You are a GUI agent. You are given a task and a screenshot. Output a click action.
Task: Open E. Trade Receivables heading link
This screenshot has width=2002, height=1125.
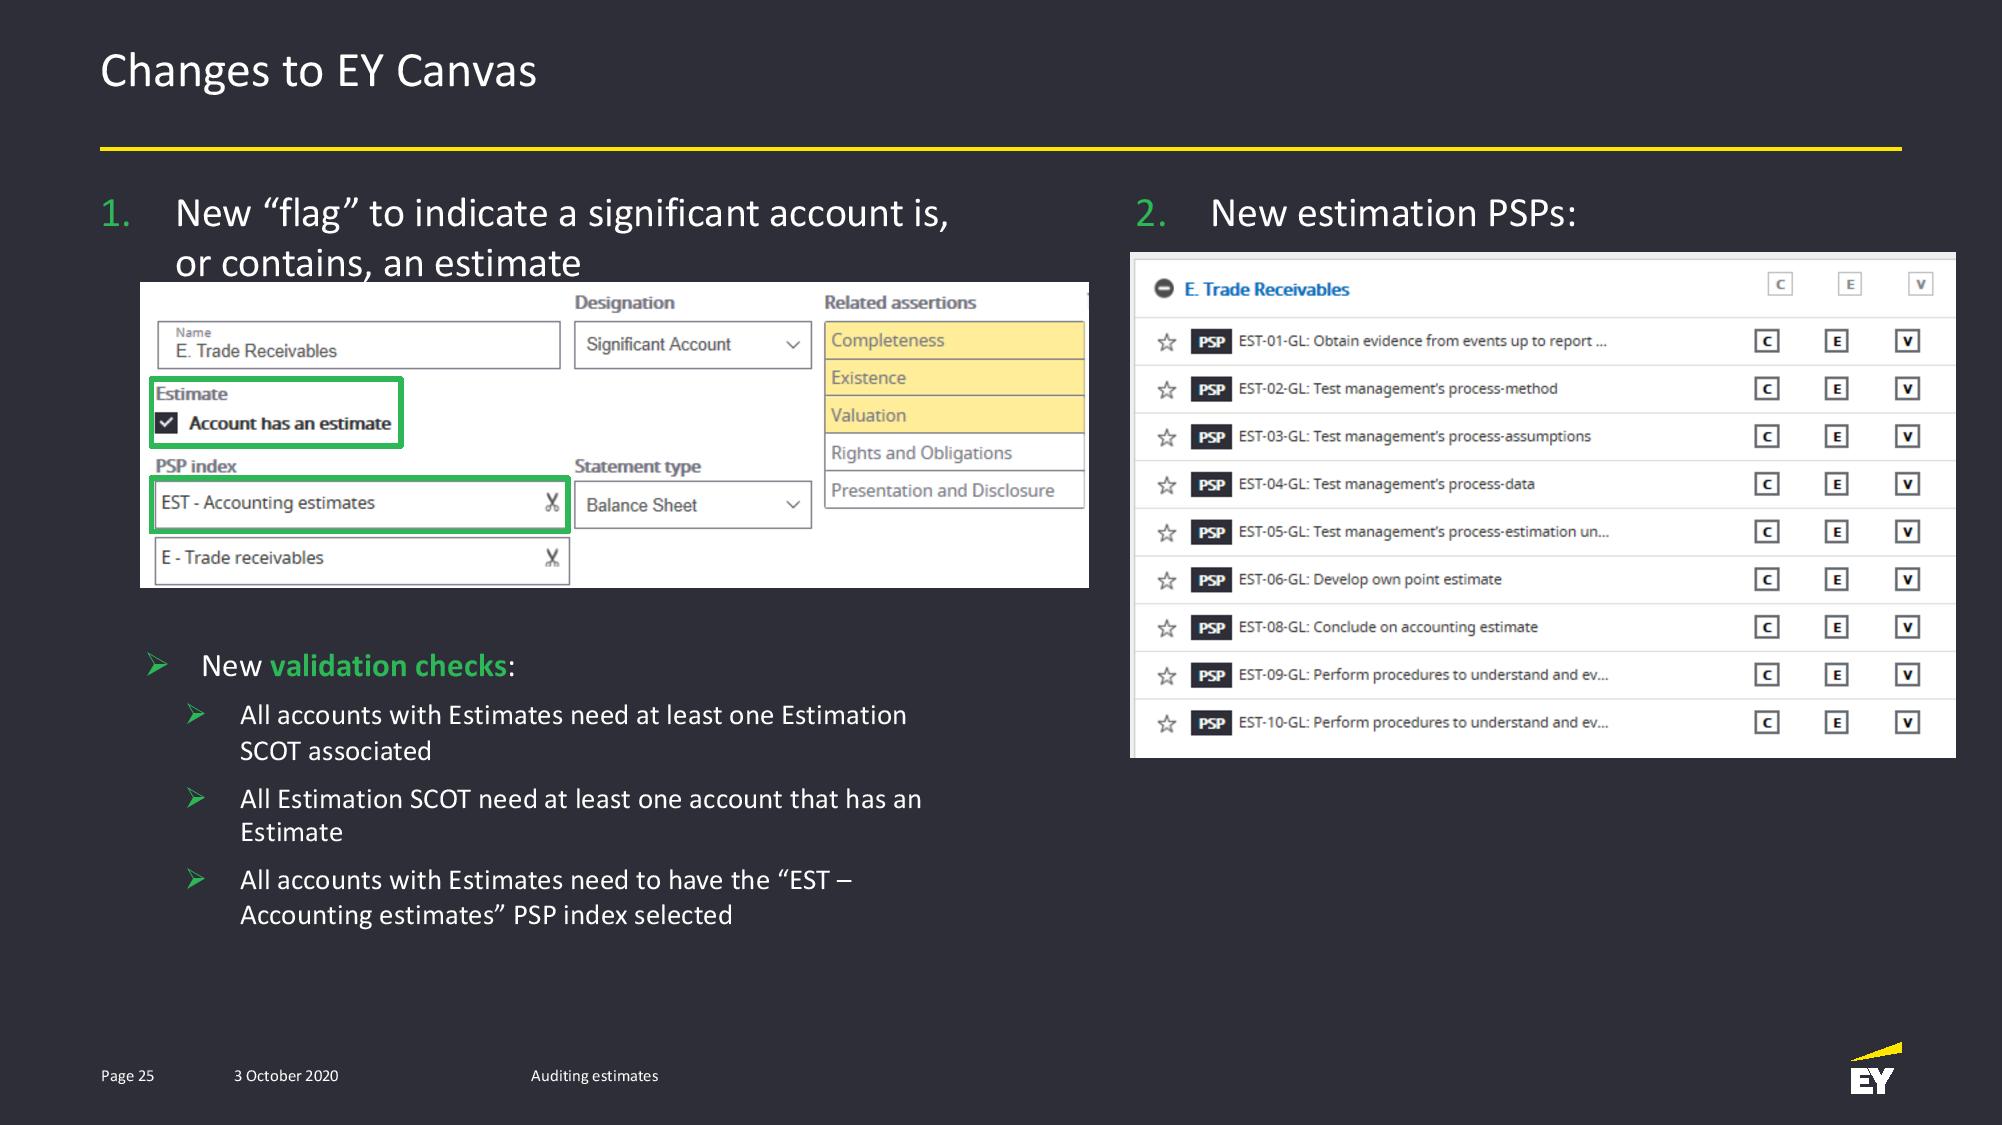pyautogui.click(x=1266, y=289)
